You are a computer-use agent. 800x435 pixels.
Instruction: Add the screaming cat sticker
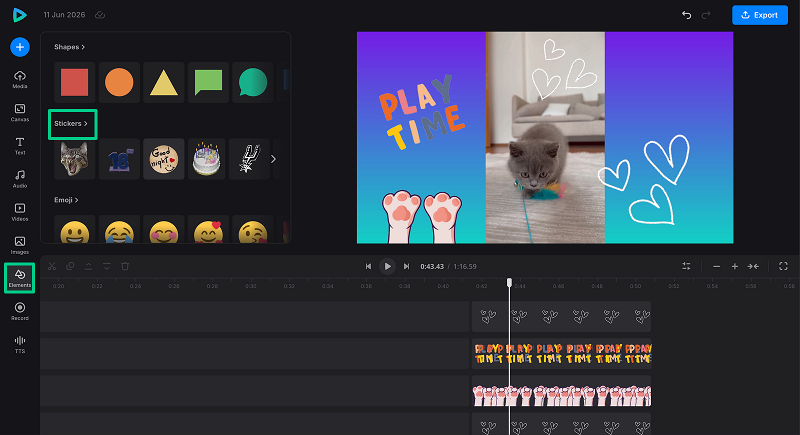74,159
